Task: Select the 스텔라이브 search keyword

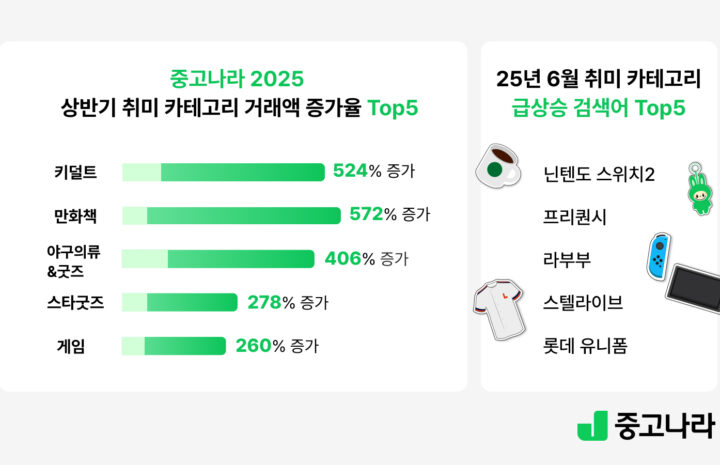Action: click(583, 303)
